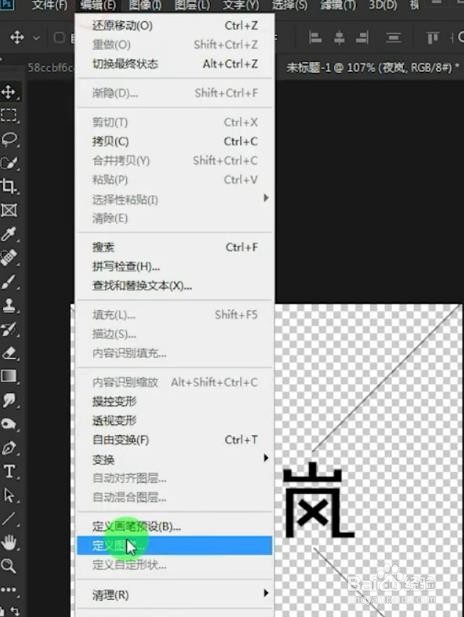This screenshot has width=464, height=617.
Task: Select the Rectangular Marquee tool
Action: tap(9, 116)
